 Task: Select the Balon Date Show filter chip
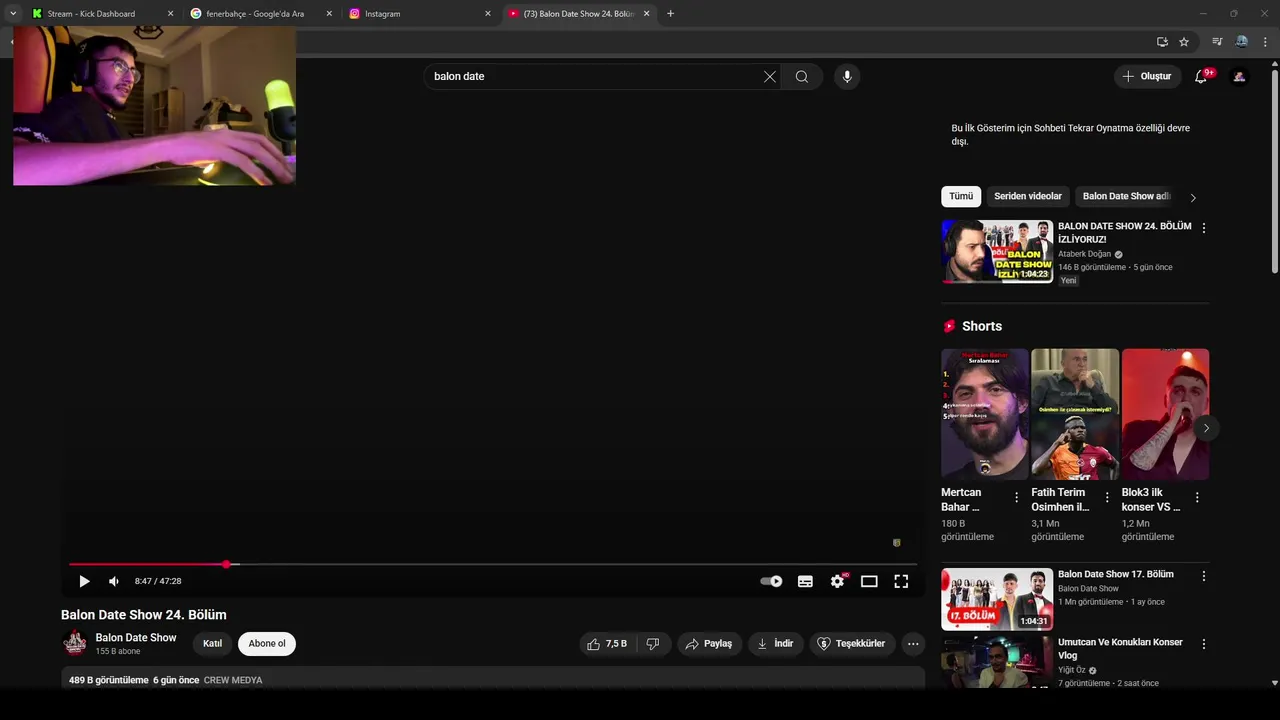1126,197
